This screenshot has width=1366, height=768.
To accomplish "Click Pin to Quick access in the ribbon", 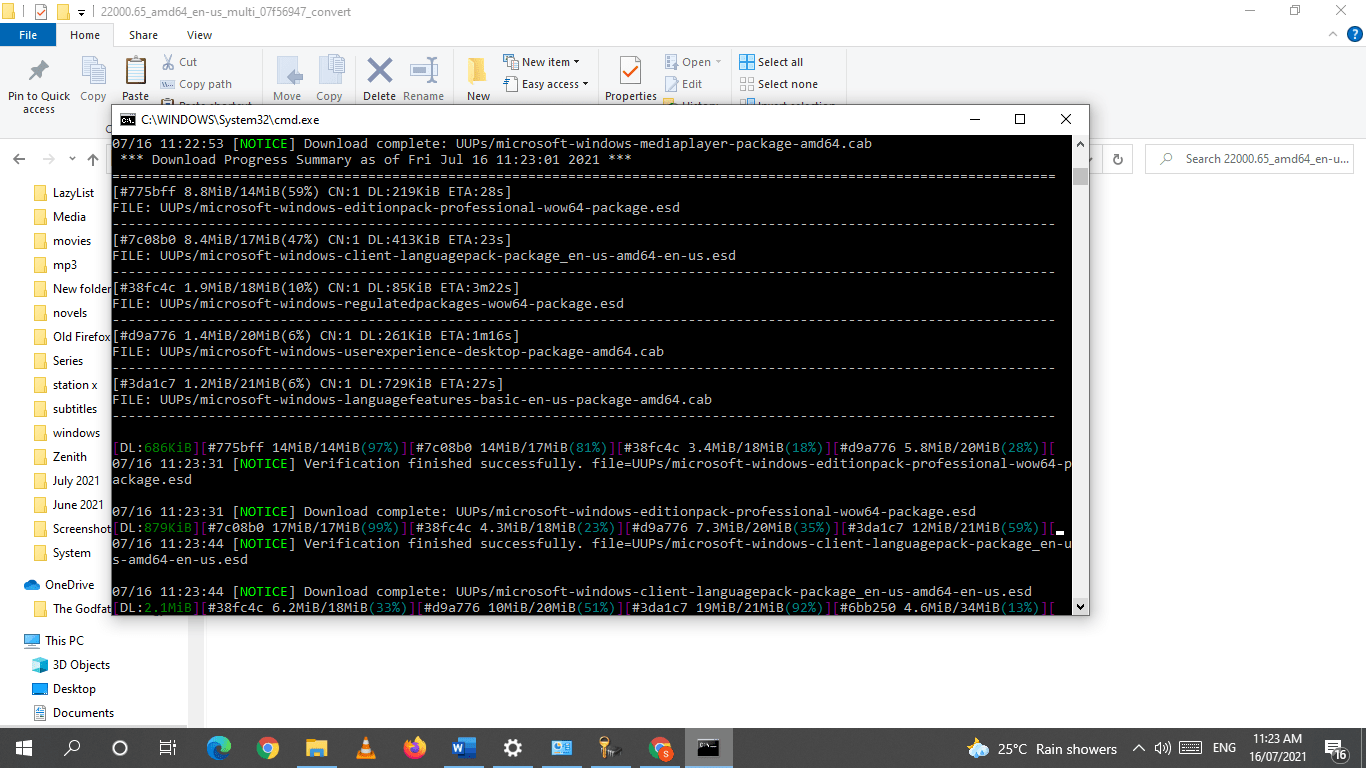I will coord(39,85).
